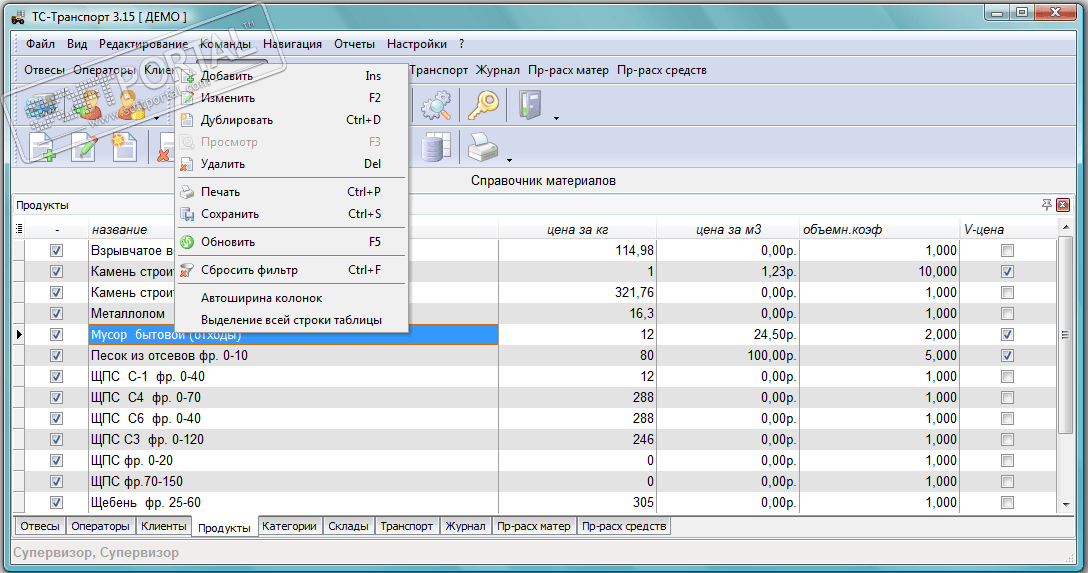Switch to bottom Клиенты tab
This screenshot has height=573, width=1088.
point(164,526)
